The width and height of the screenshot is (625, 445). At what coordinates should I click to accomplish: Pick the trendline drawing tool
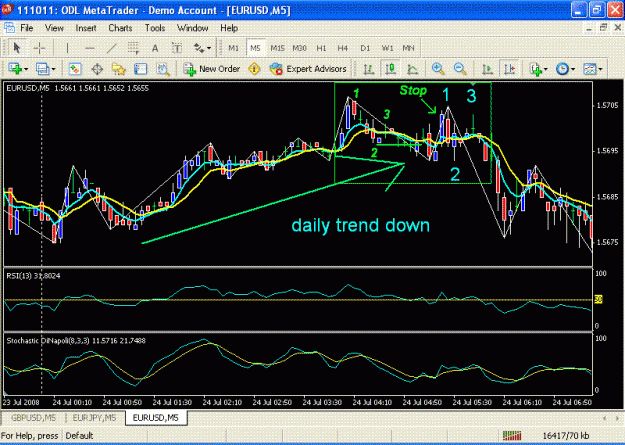click(x=112, y=48)
